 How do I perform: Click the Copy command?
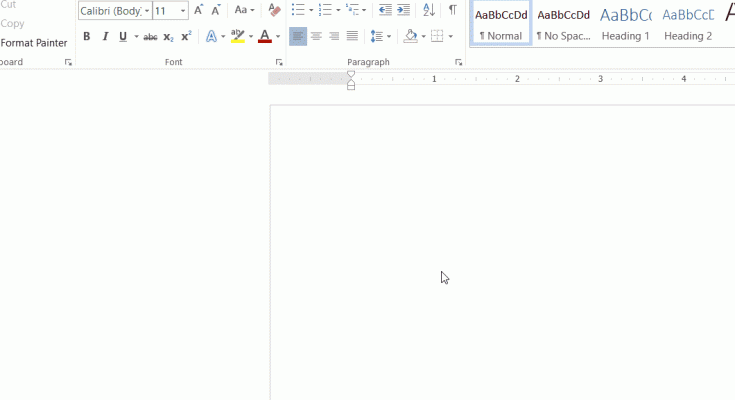pos(12,23)
